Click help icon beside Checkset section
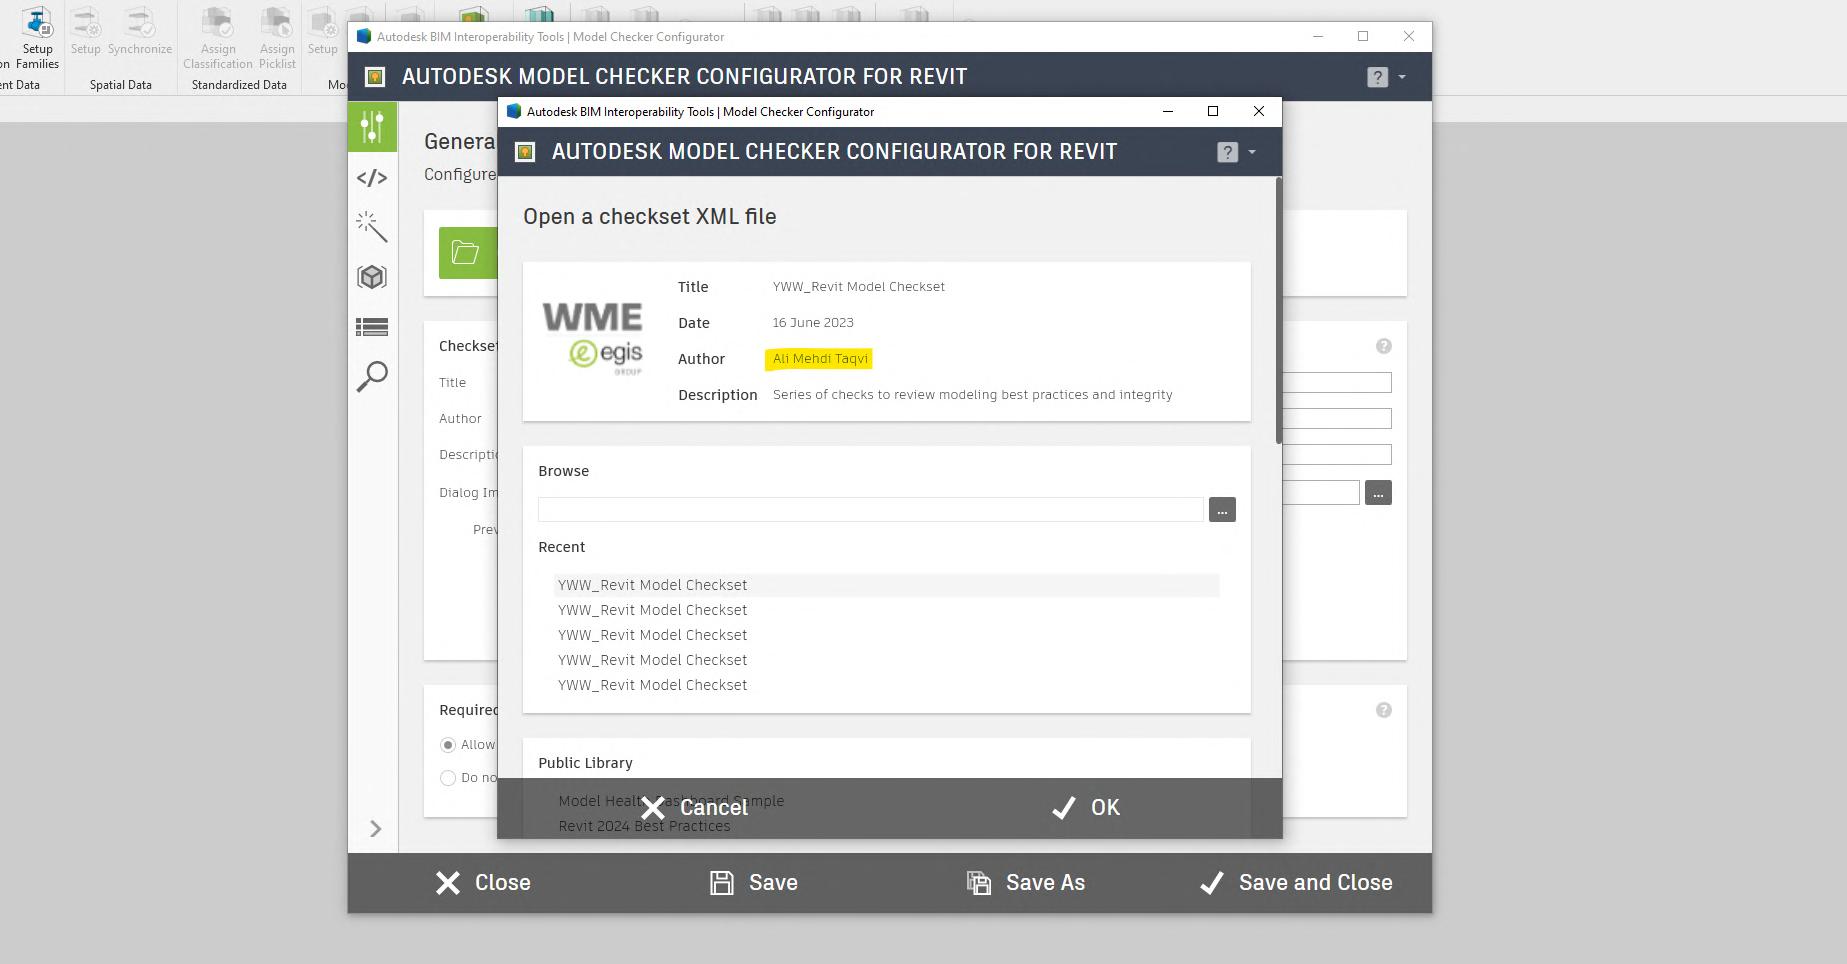This screenshot has width=1847, height=964. coord(1384,346)
